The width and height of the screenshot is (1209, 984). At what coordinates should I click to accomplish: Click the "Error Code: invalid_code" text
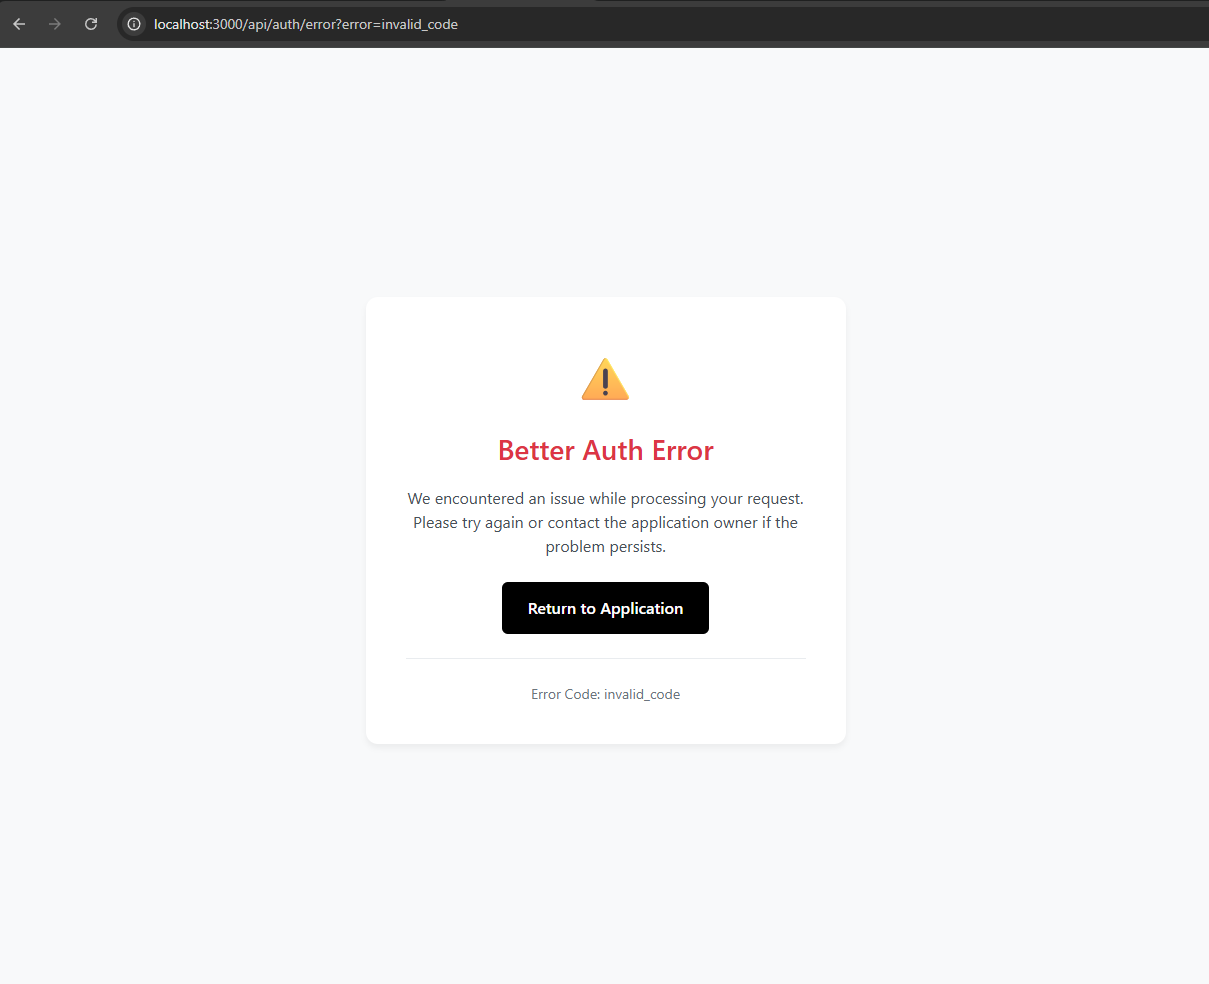coord(605,694)
